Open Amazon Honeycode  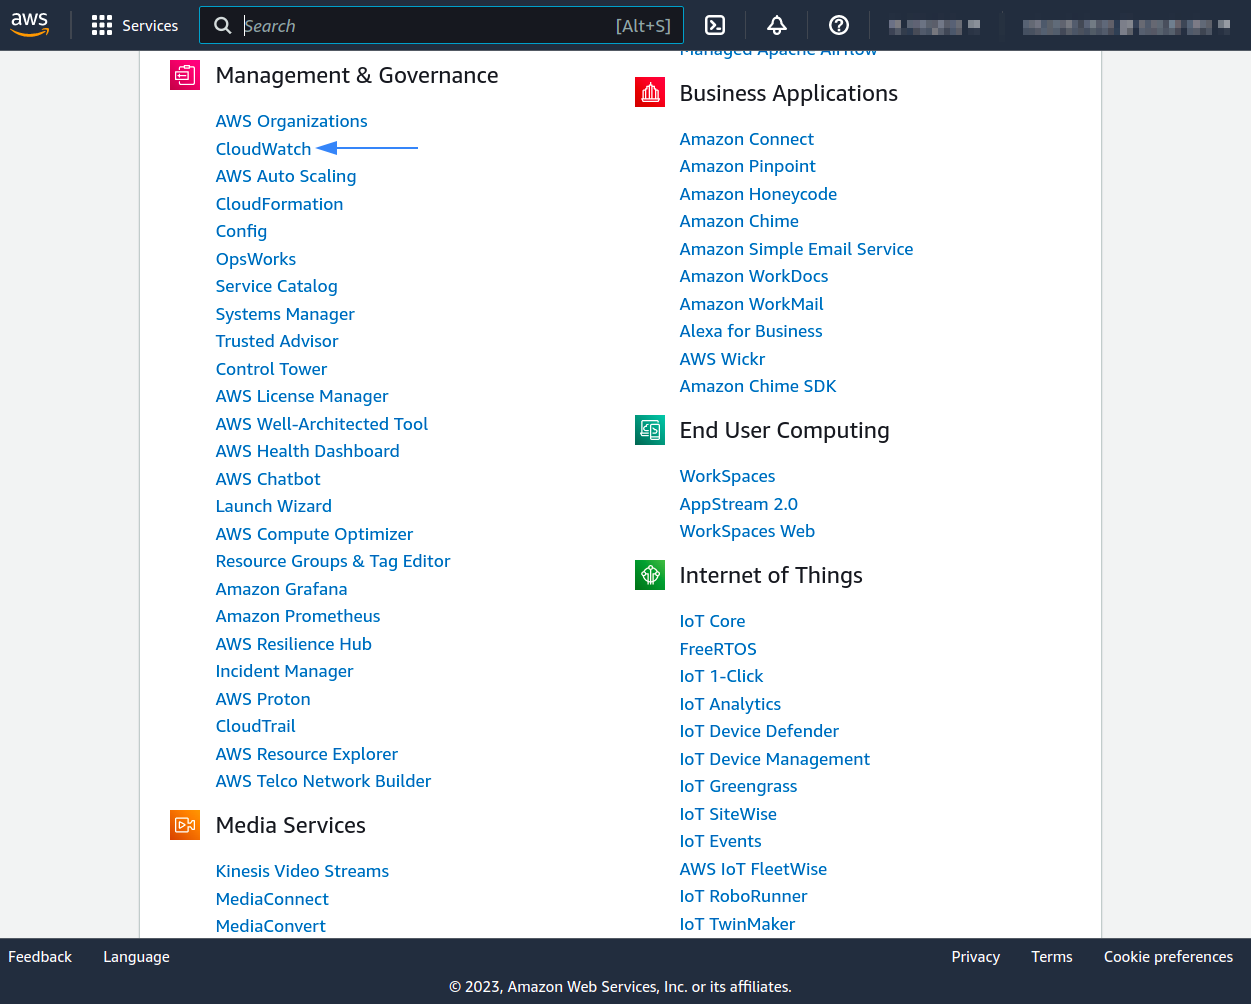click(758, 194)
